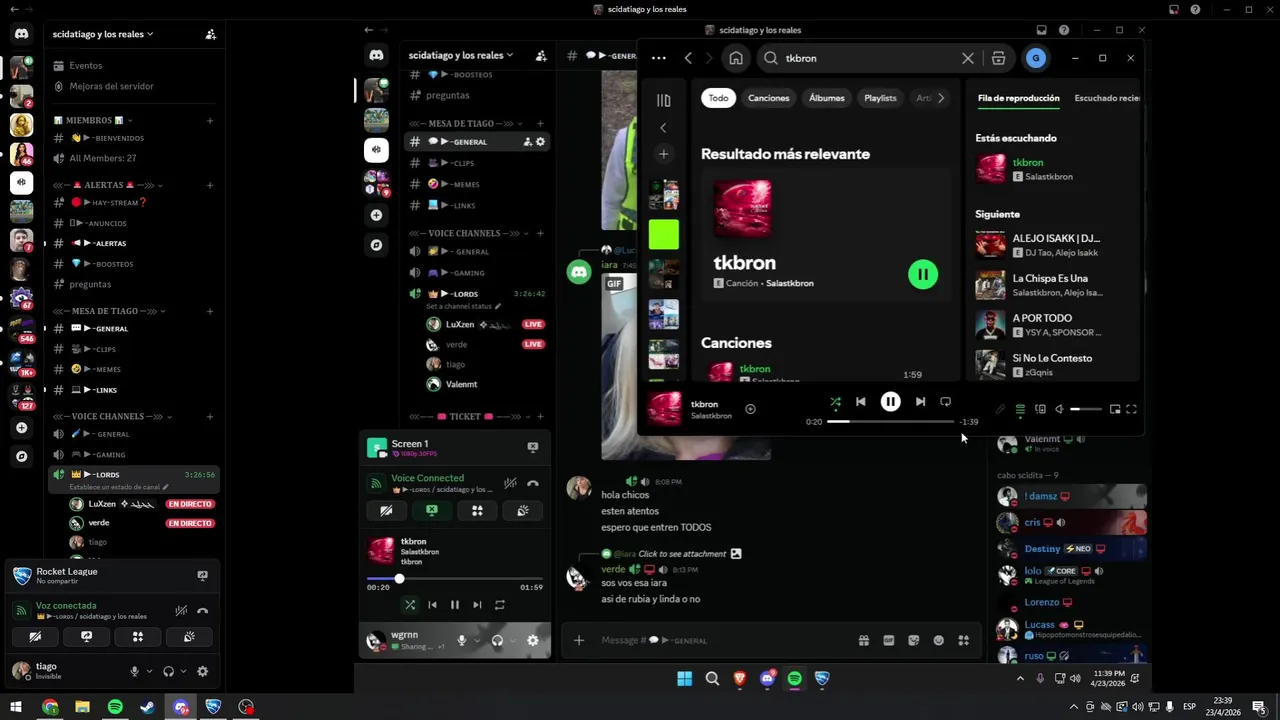Open Mejoras del servidor

pos(111,86)
